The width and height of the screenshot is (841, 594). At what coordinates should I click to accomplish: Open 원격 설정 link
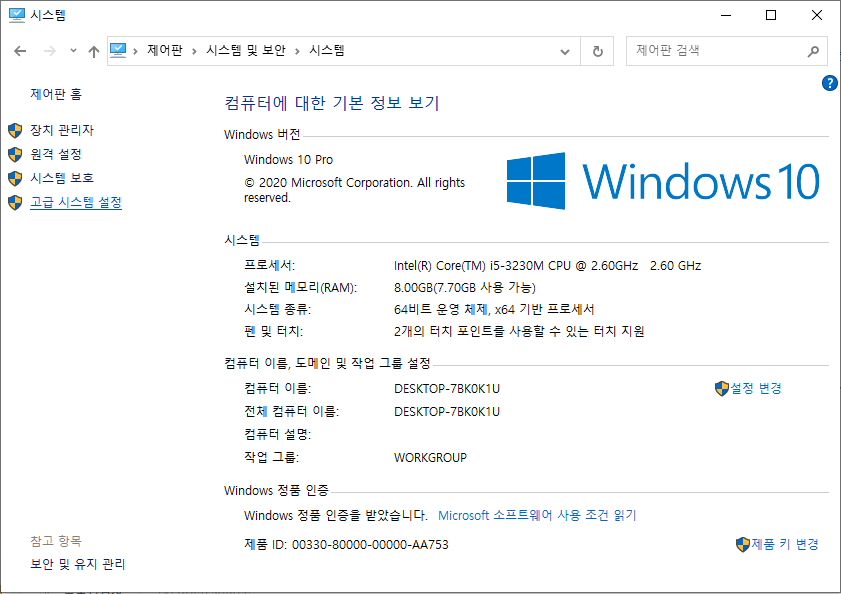coord(56,154)
